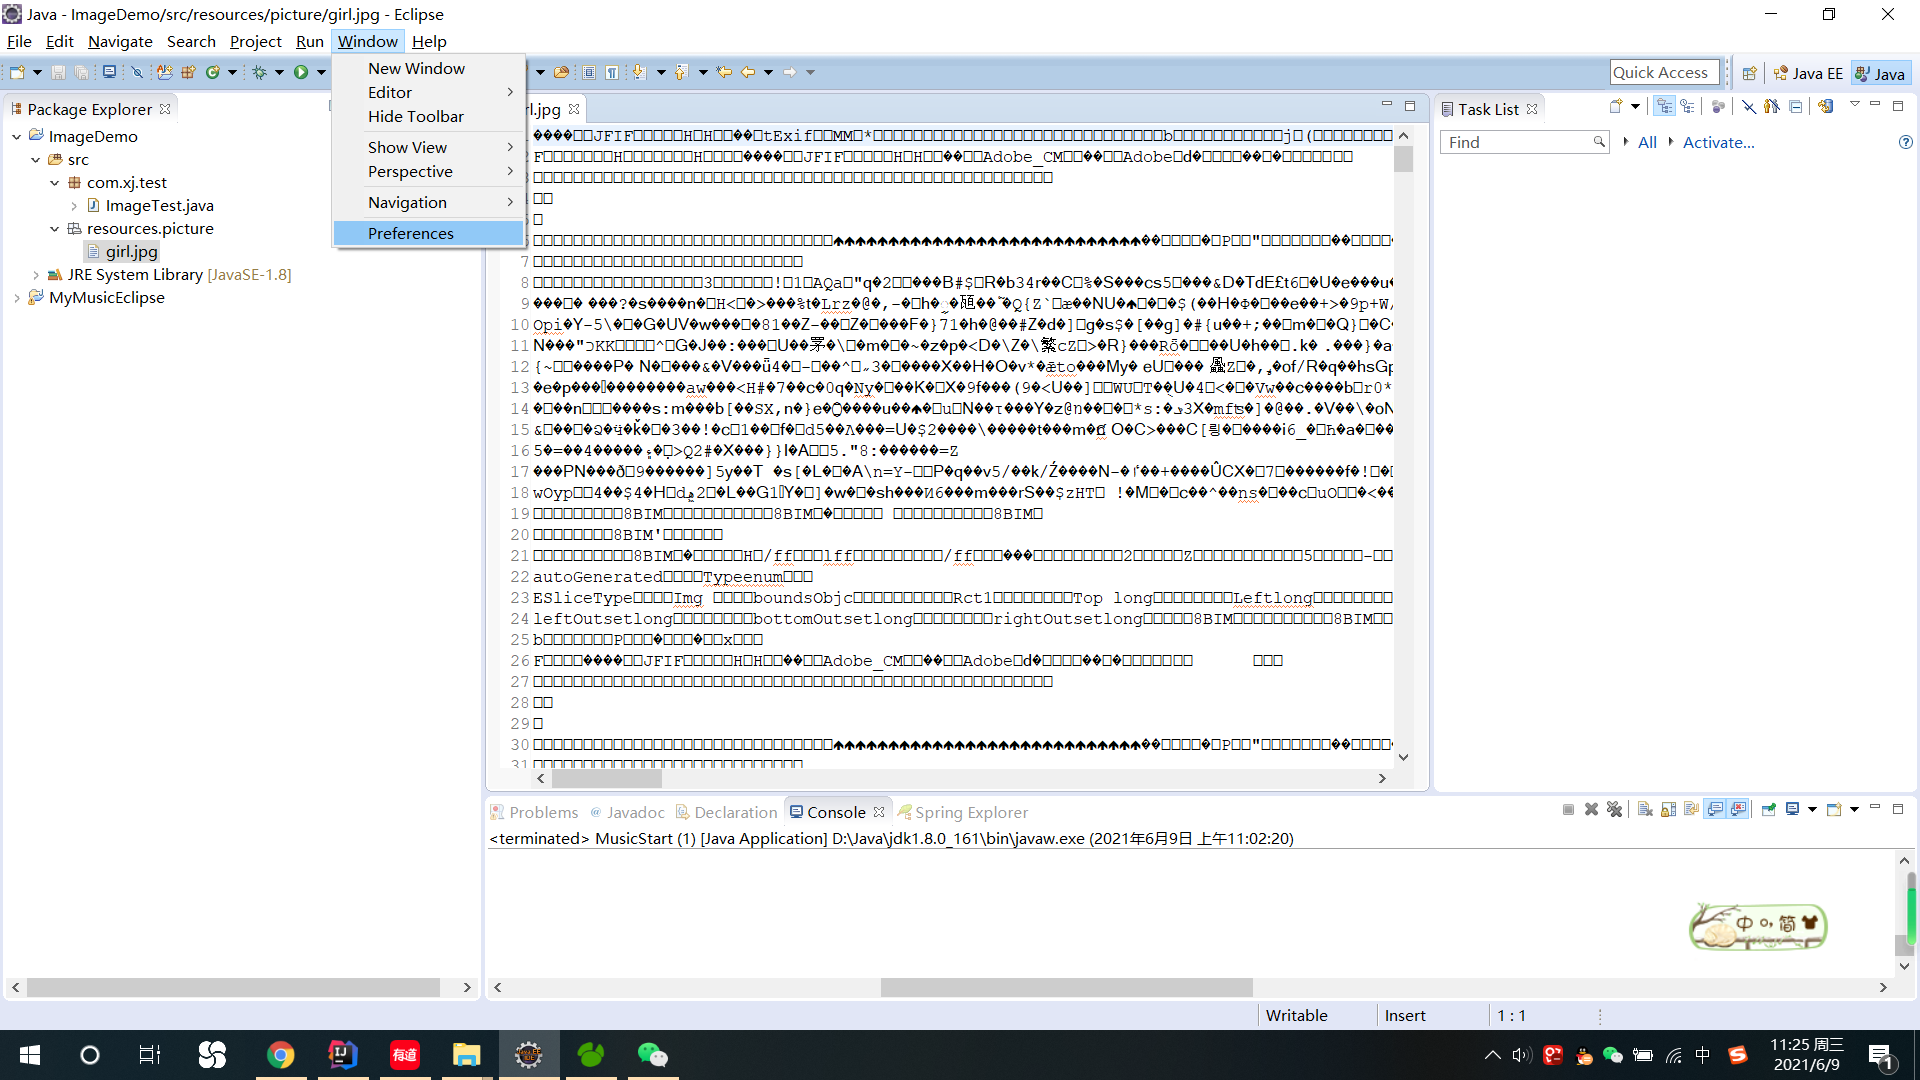The image size is (1920, 1080).
Task: Select Preferences from the Window menu
Action: pyautogui.click(x=410, y=233)
